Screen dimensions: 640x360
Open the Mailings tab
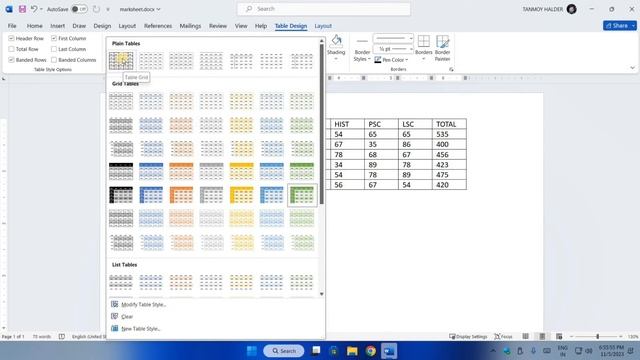tap(190, 26)
